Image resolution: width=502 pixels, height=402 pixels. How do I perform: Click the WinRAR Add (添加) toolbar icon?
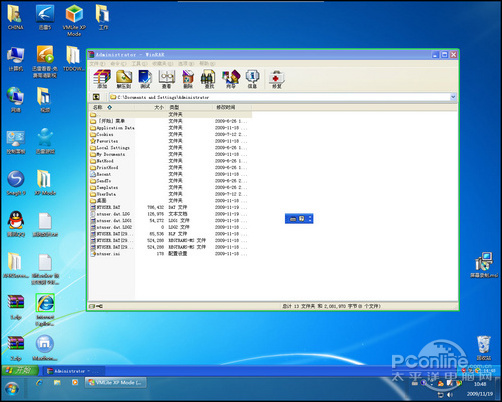(x=102, y=79)
